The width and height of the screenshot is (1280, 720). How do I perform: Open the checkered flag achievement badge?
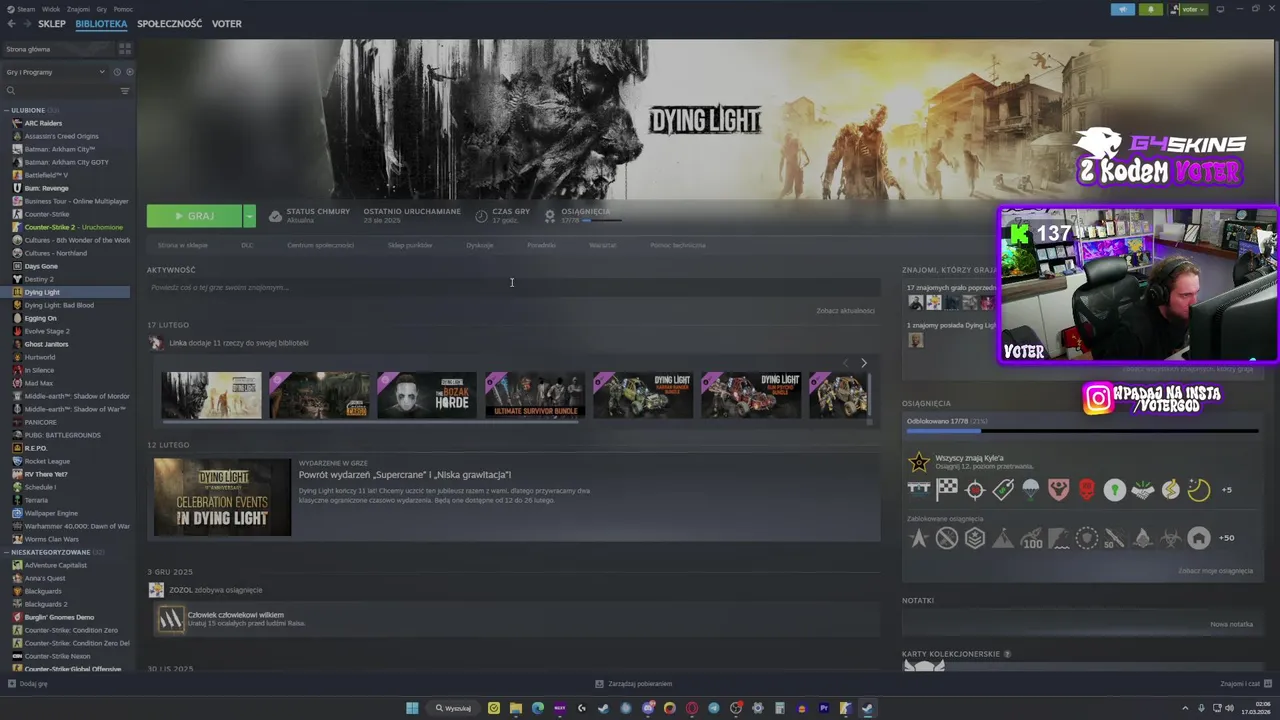(x=947, y=489)
